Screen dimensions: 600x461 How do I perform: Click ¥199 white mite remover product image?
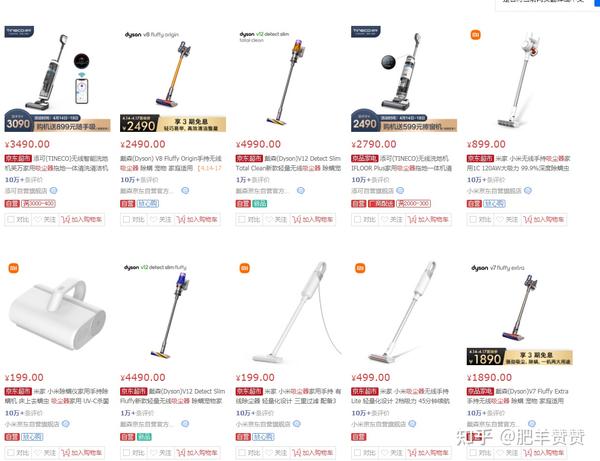pos(57,314)
